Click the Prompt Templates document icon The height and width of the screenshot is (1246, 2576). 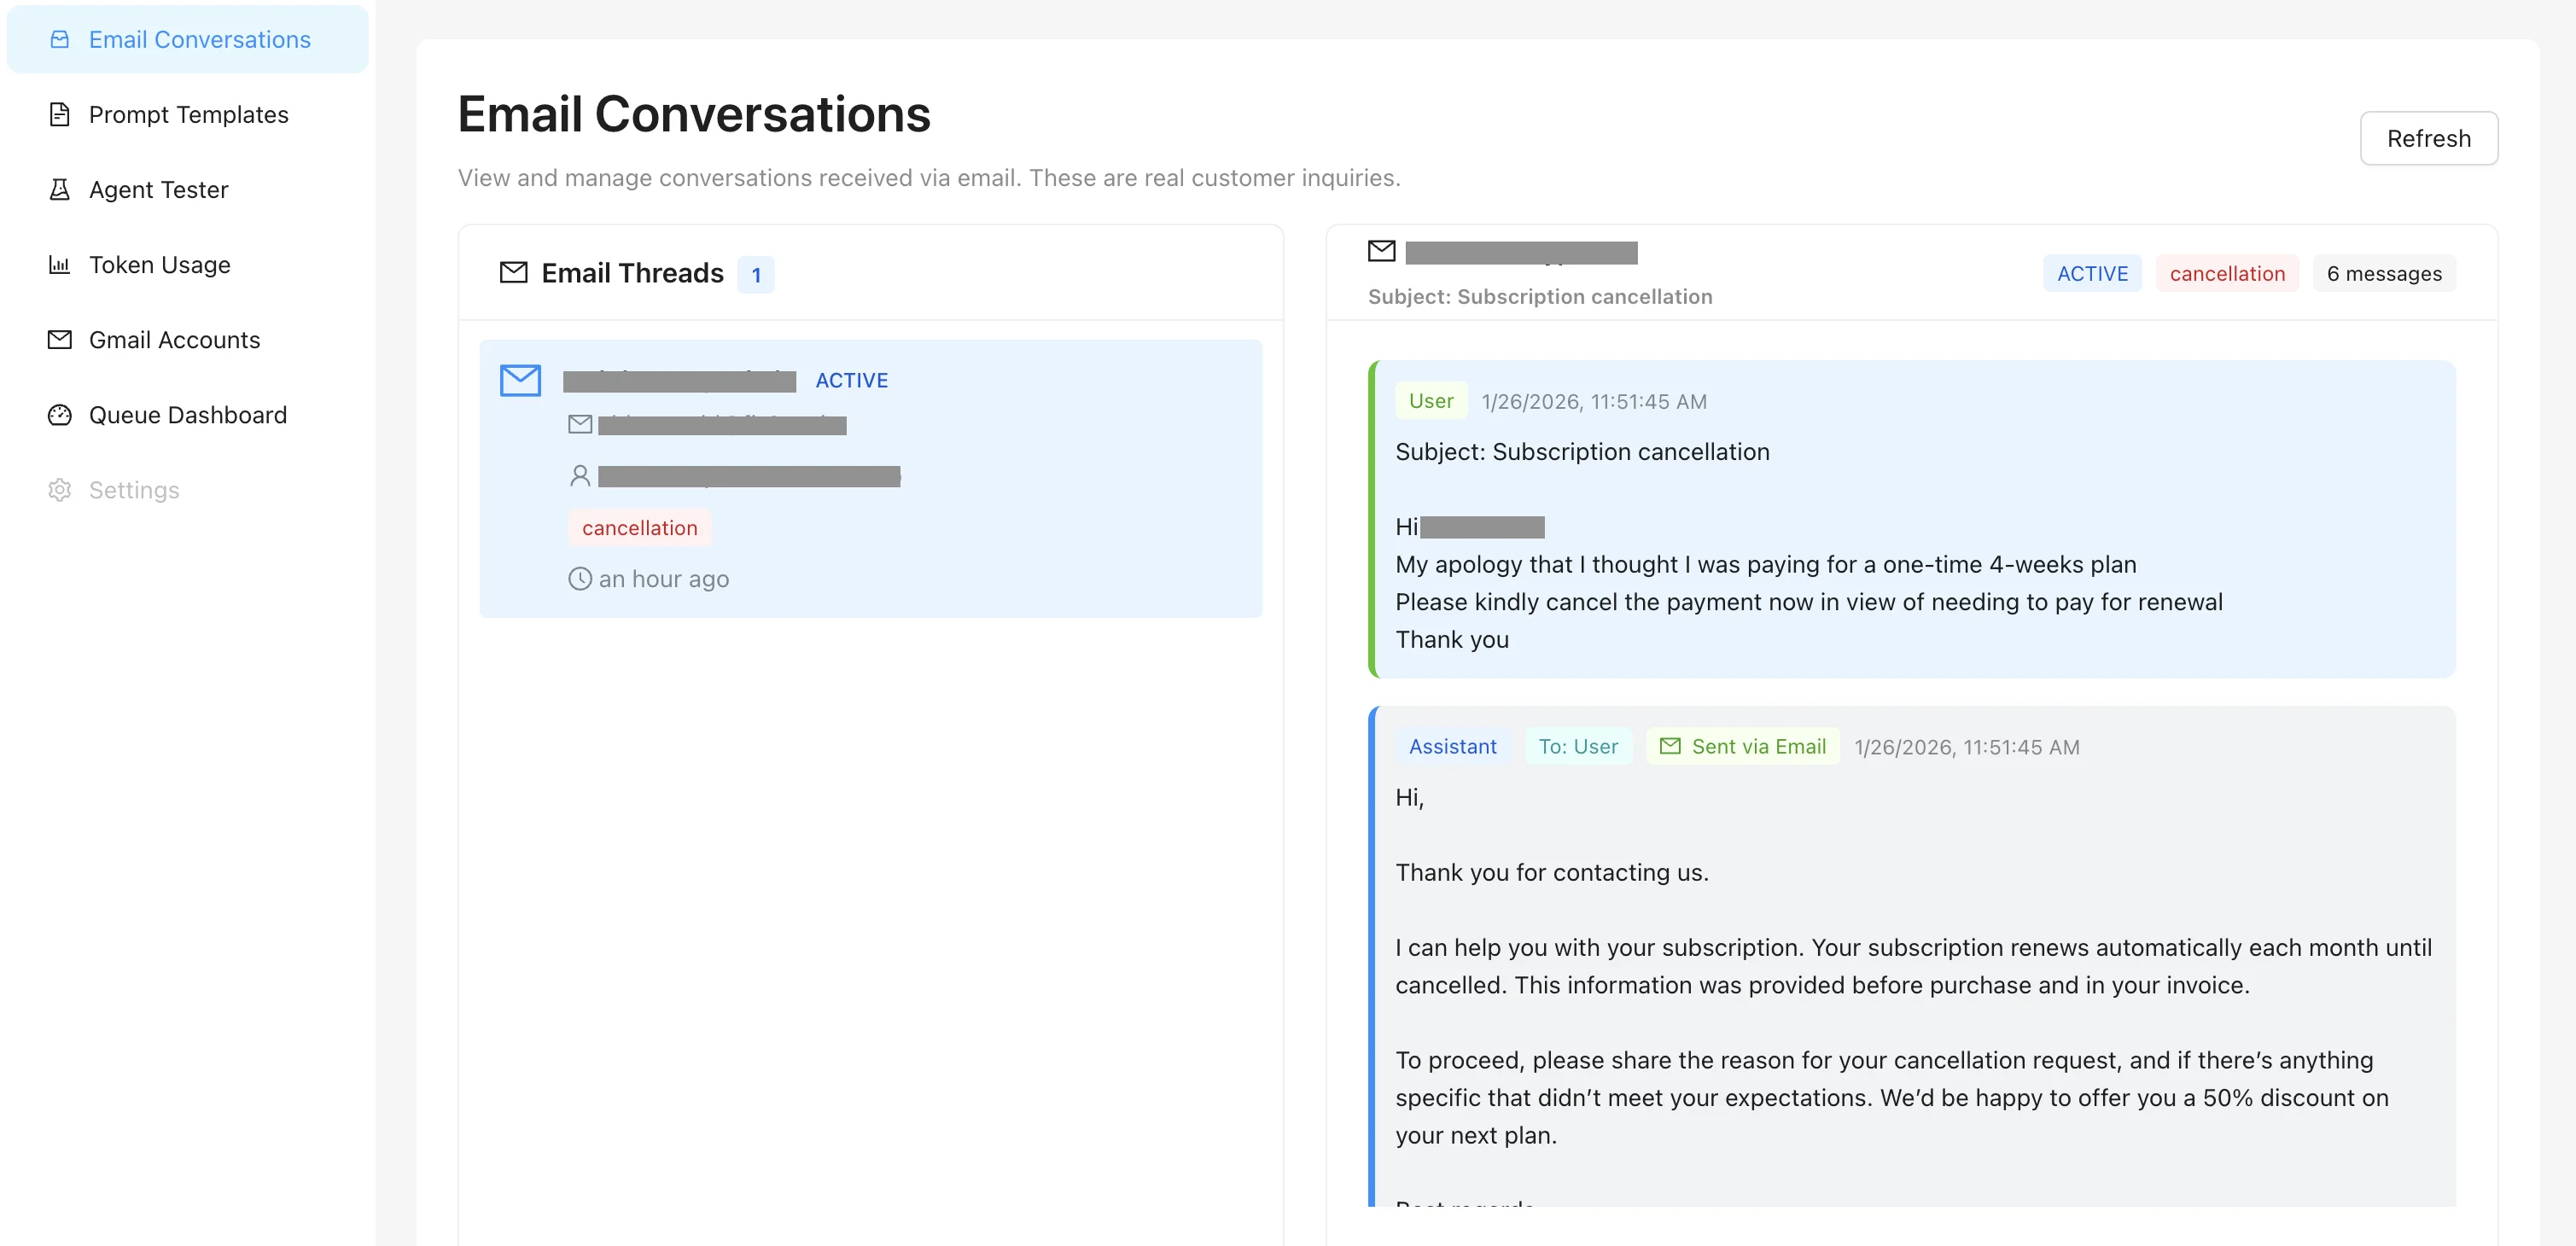60,114
